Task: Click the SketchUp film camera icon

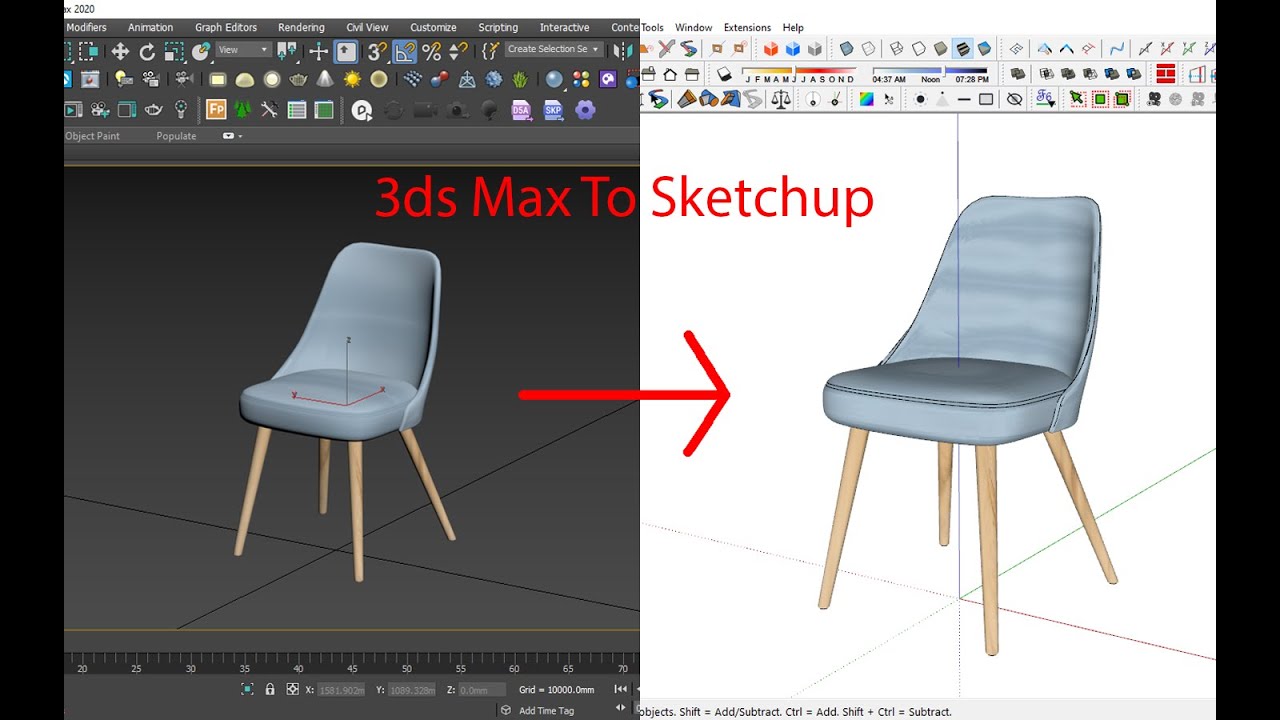Action: click(x=1153, y=99)
